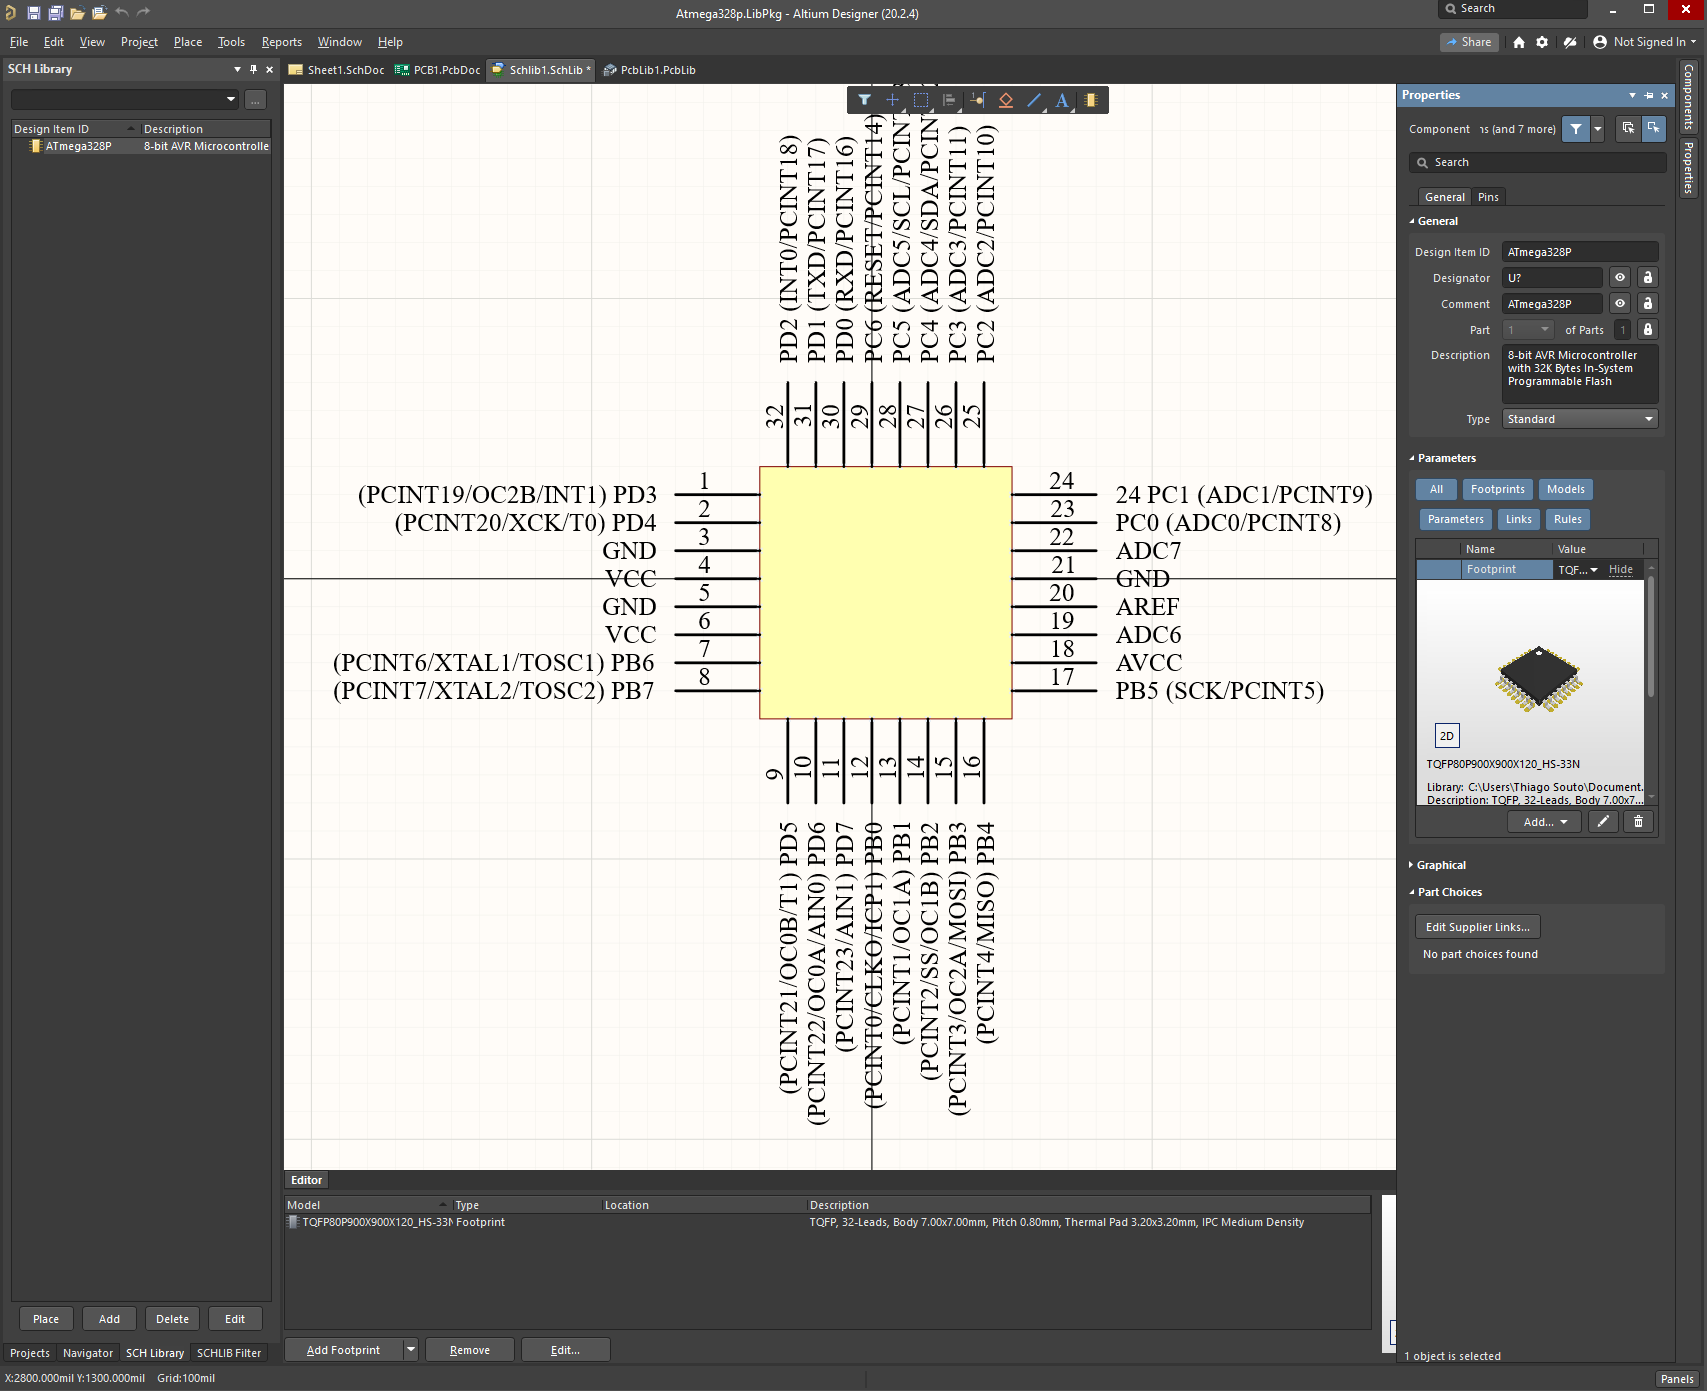
Task: Click the Save icon in the title bar
Action: 33,13
